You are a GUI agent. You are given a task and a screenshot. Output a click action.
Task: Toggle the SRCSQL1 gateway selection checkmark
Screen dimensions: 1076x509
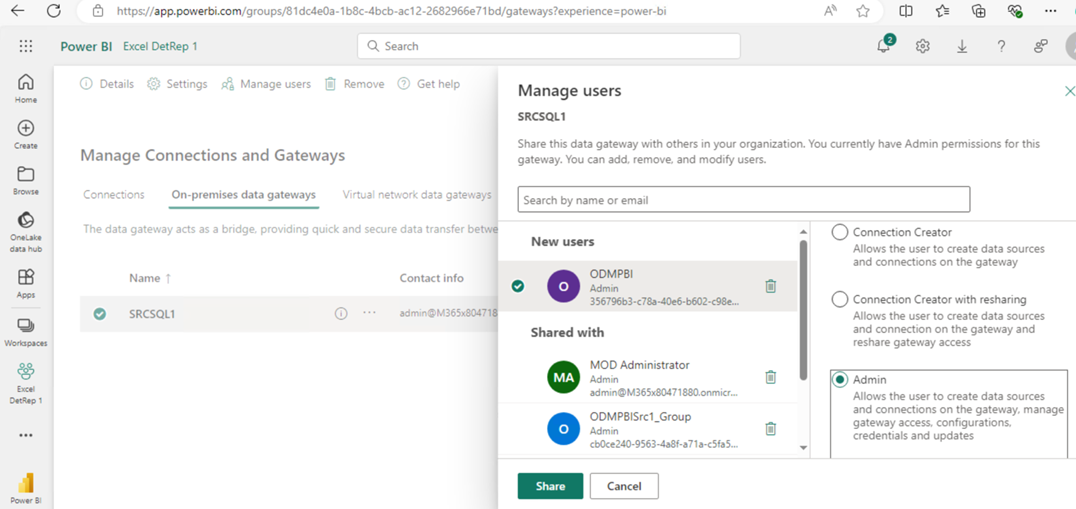100,313
